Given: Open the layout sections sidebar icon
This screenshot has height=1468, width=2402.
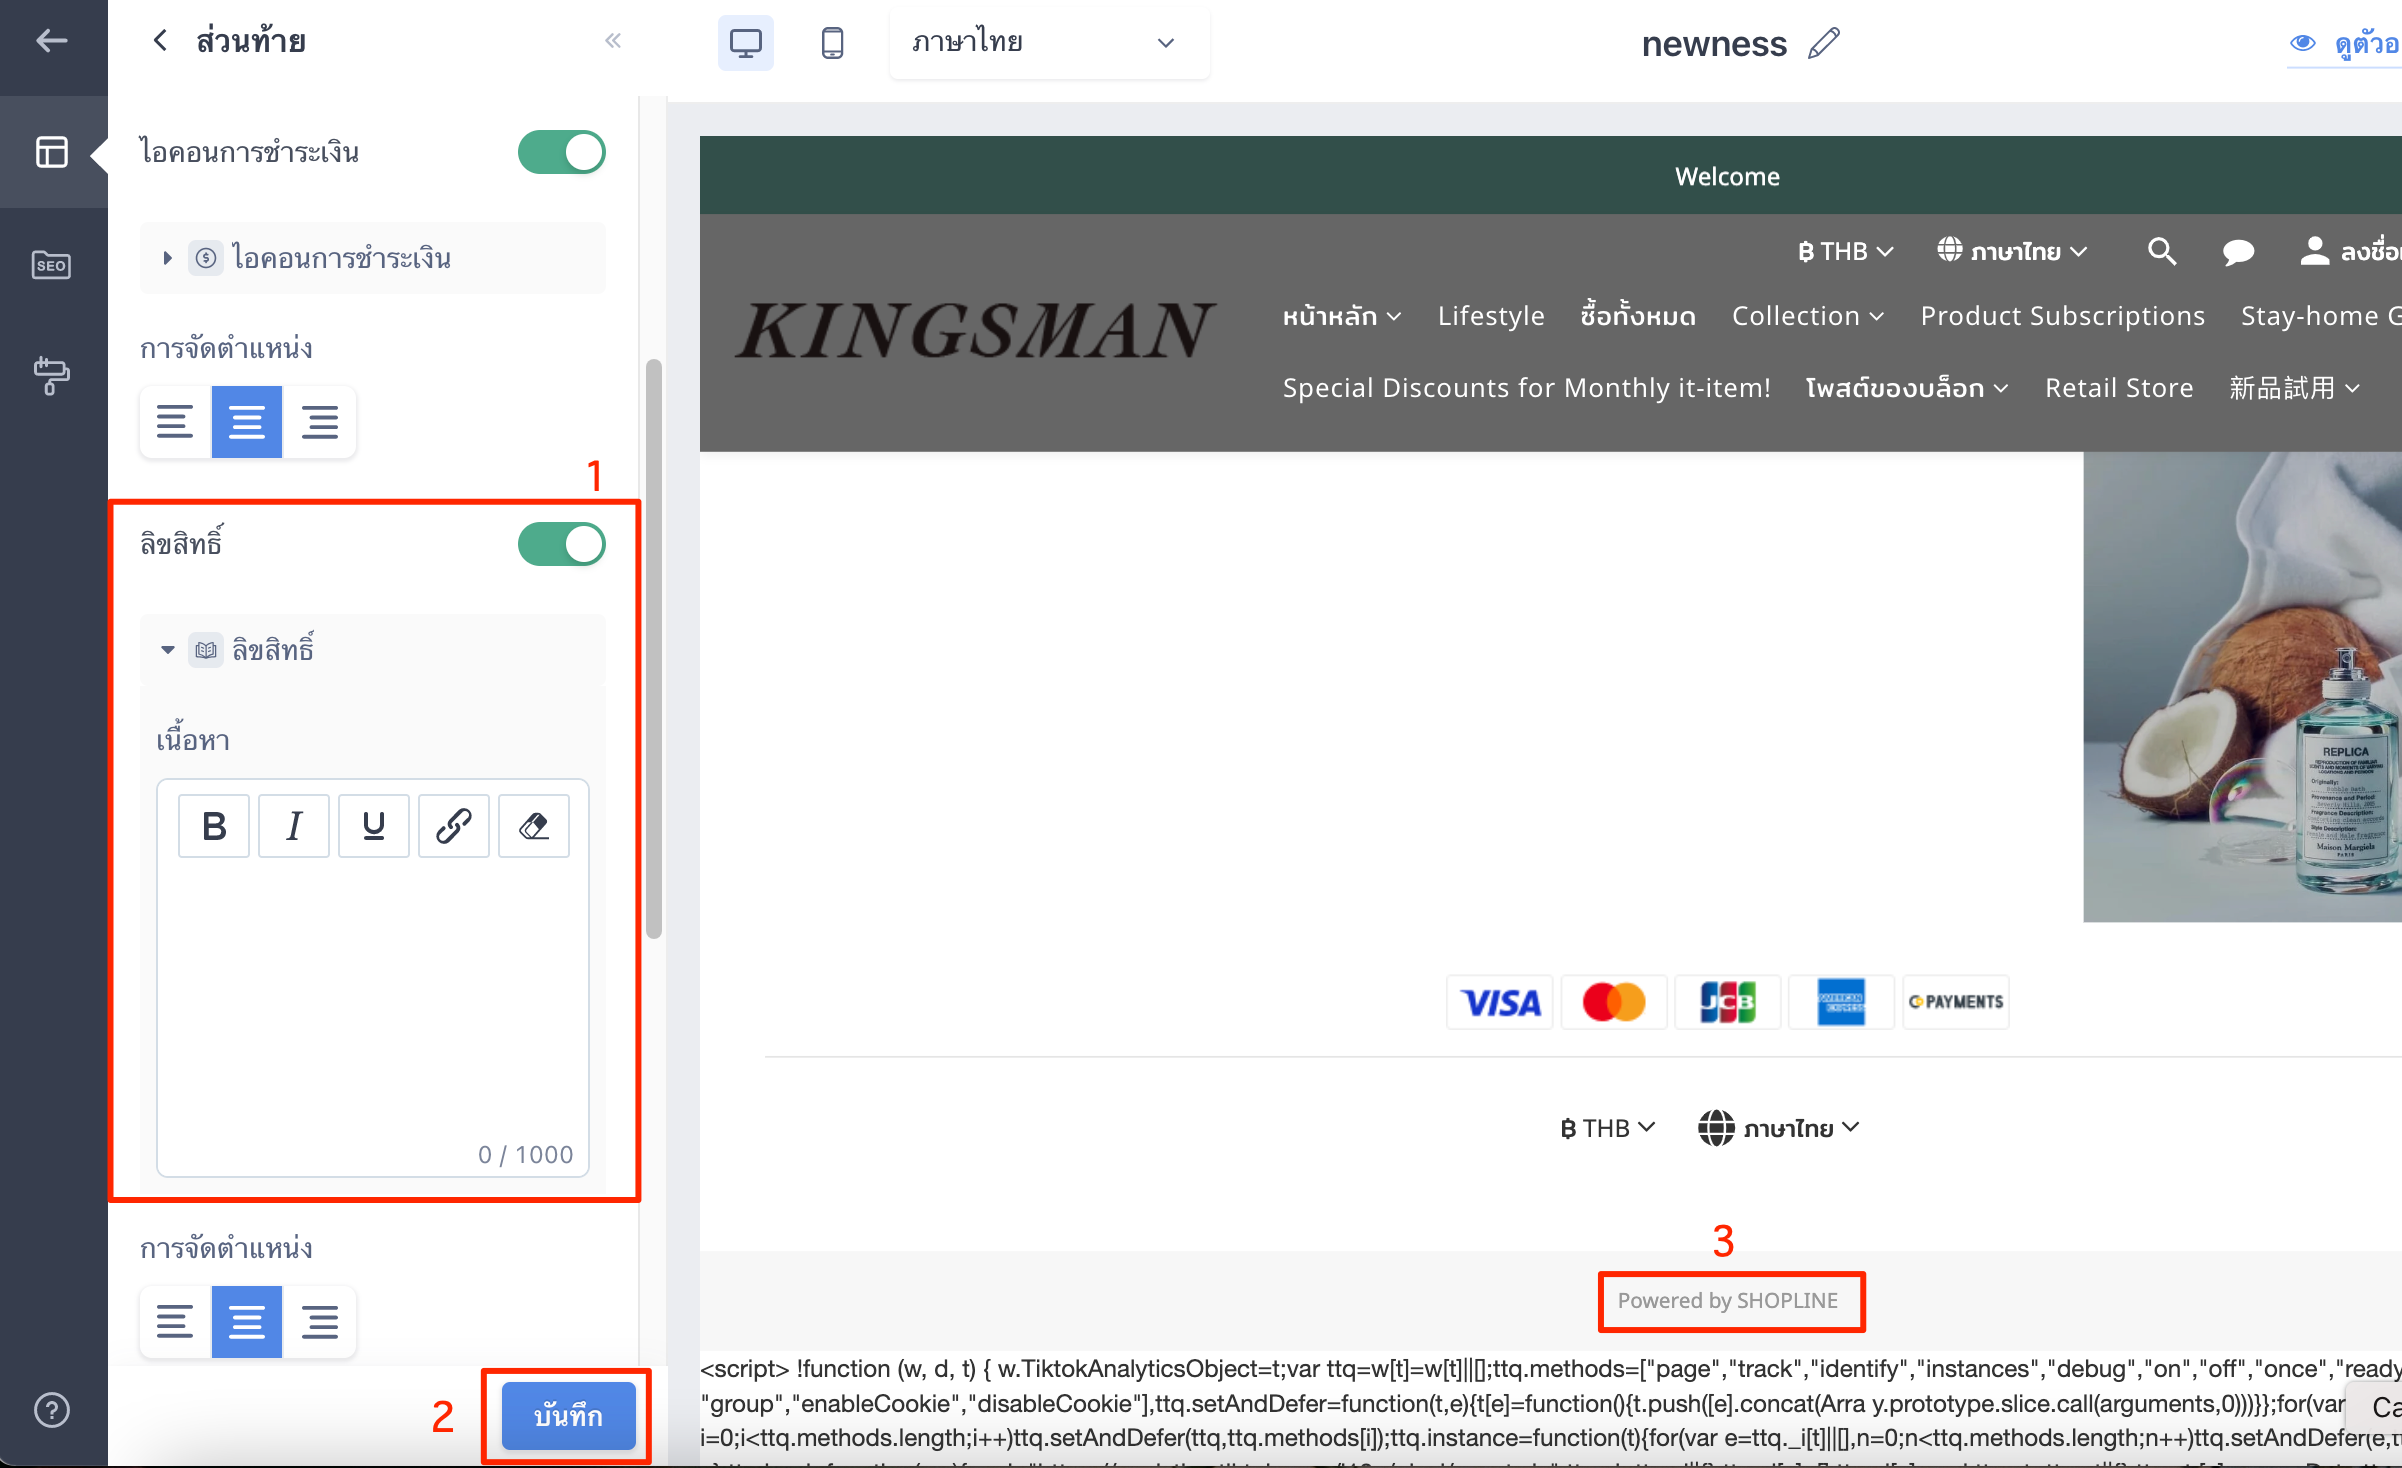Looking at the screenshot, I should 52,152.
